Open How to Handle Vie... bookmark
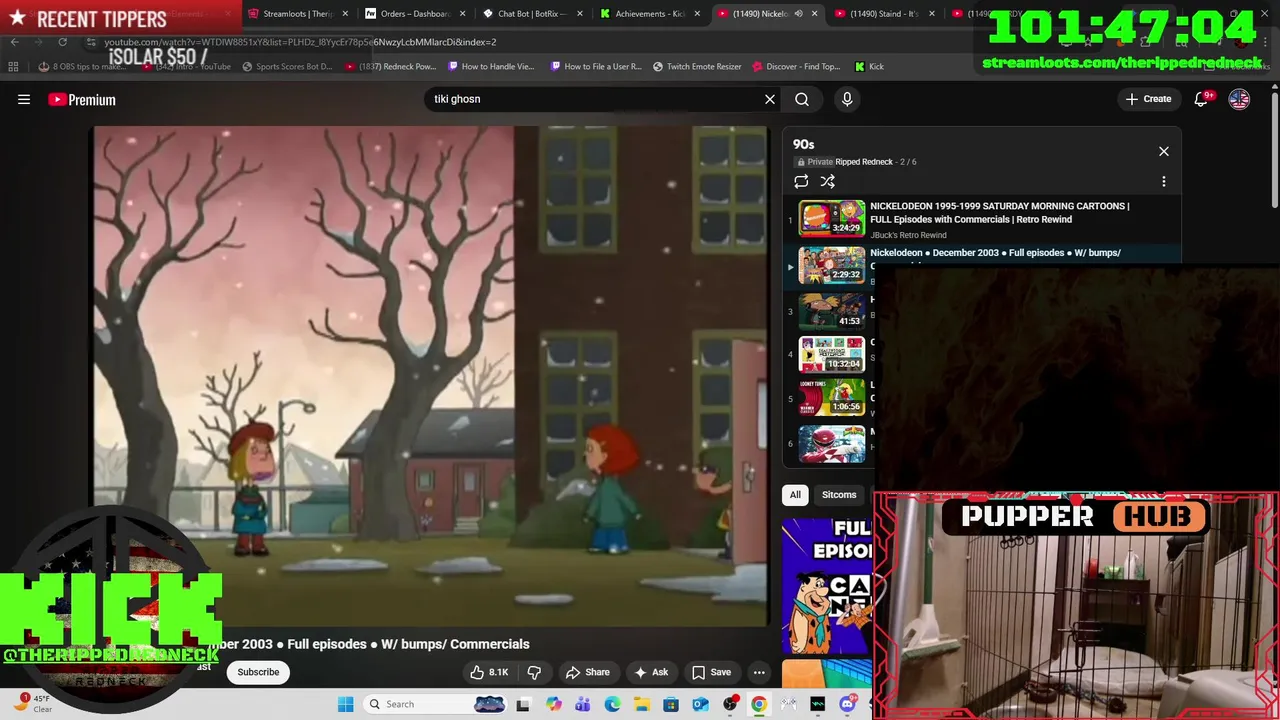Viewport: 1280px width, 720px height. pyautogui.click(x=491, y=67)
